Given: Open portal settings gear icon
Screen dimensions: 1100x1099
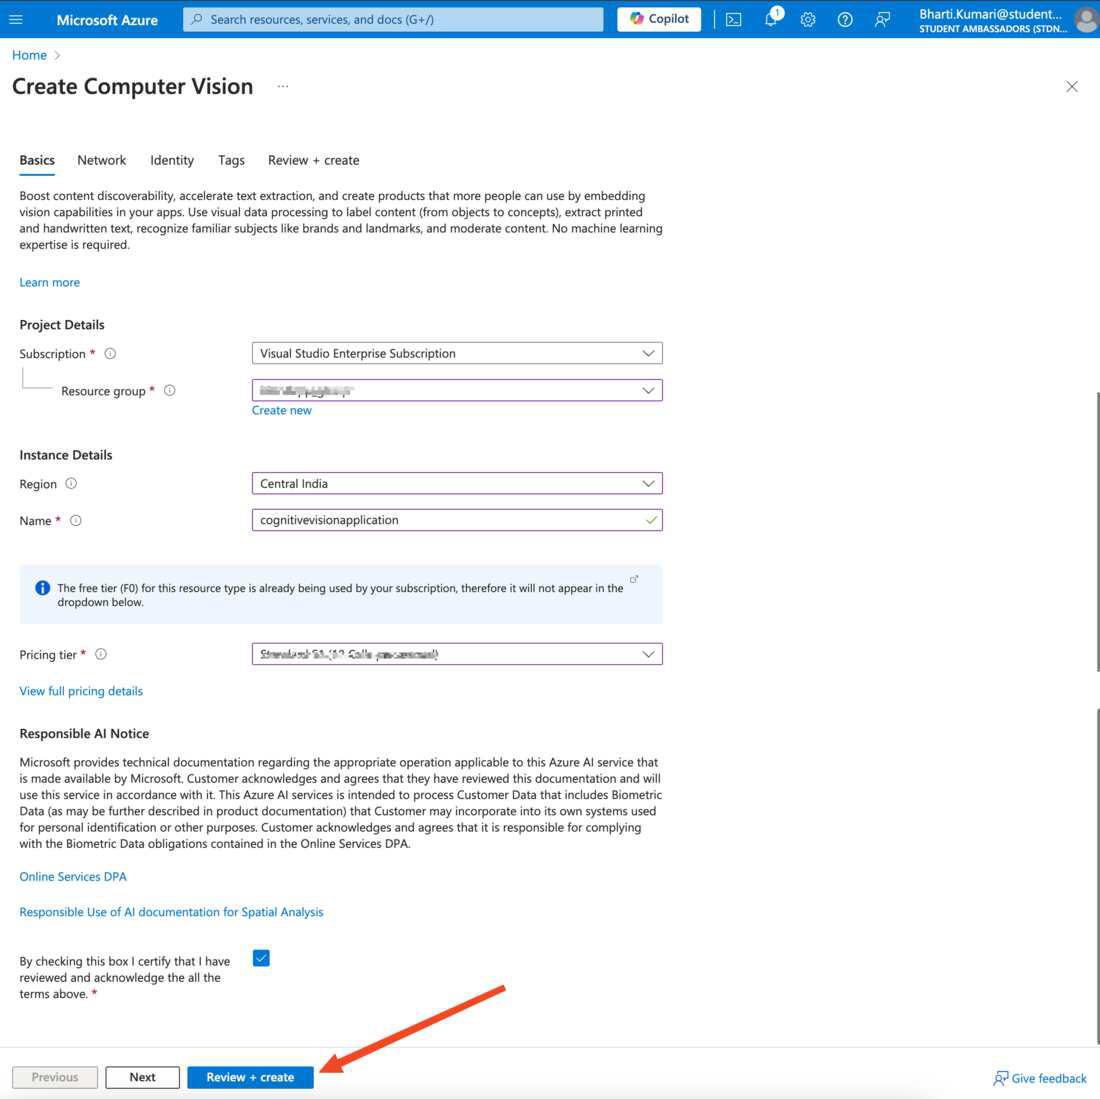Looking at the screenshot, I should click(x=807, y=20).
